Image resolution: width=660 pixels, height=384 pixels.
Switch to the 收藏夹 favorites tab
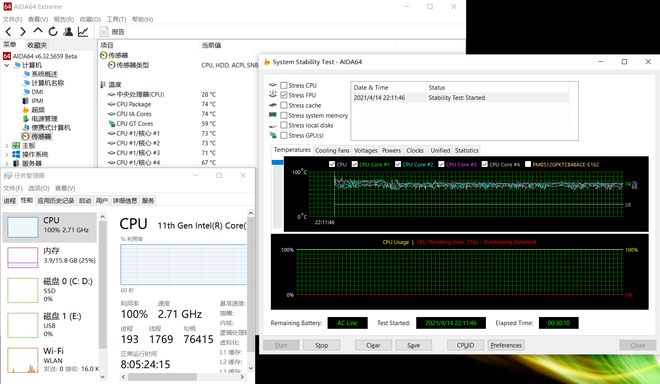[x=37, y=45]
